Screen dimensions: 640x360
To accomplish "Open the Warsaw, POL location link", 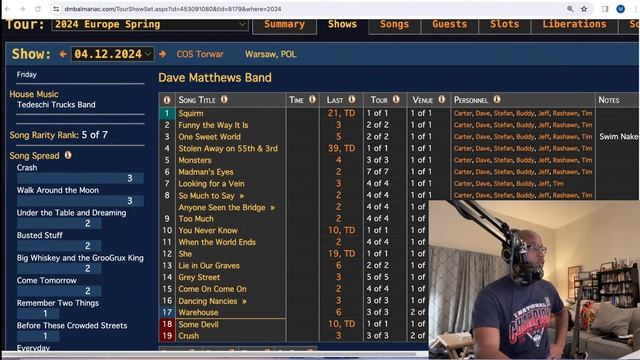I will click(x=271, y=54).
